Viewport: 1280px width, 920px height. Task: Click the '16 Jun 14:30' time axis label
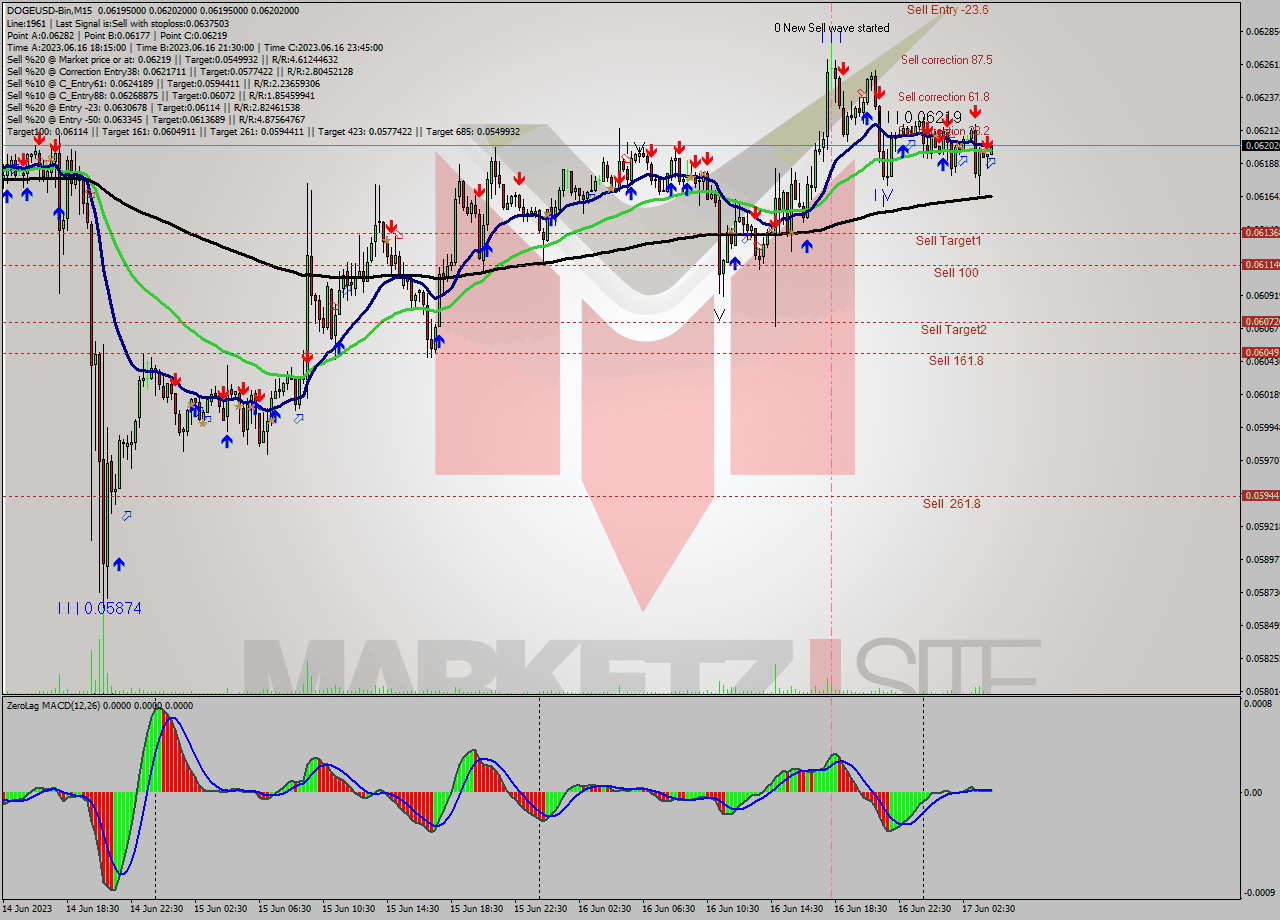[x=796, y=909]
